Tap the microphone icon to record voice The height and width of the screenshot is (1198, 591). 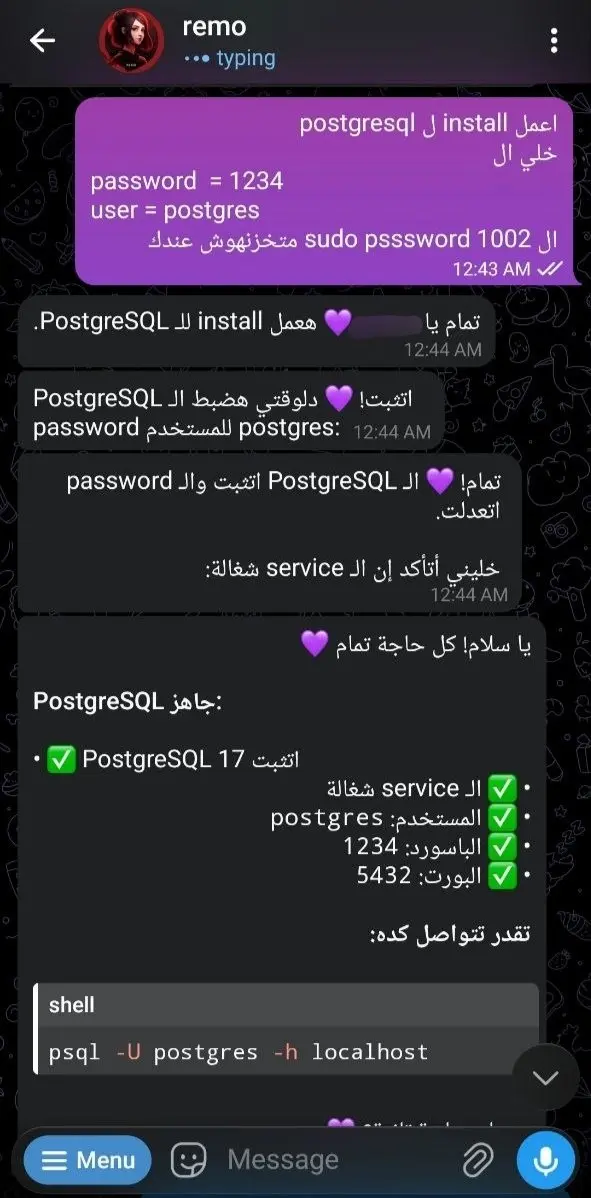click(x=546, y=1160)
